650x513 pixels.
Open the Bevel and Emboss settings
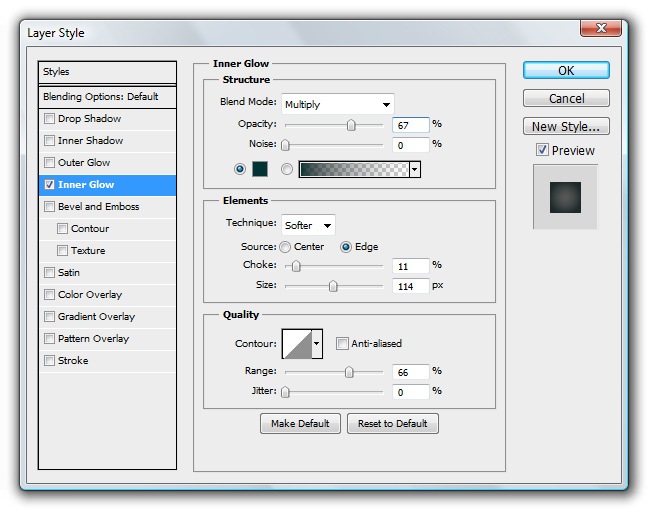98,207
